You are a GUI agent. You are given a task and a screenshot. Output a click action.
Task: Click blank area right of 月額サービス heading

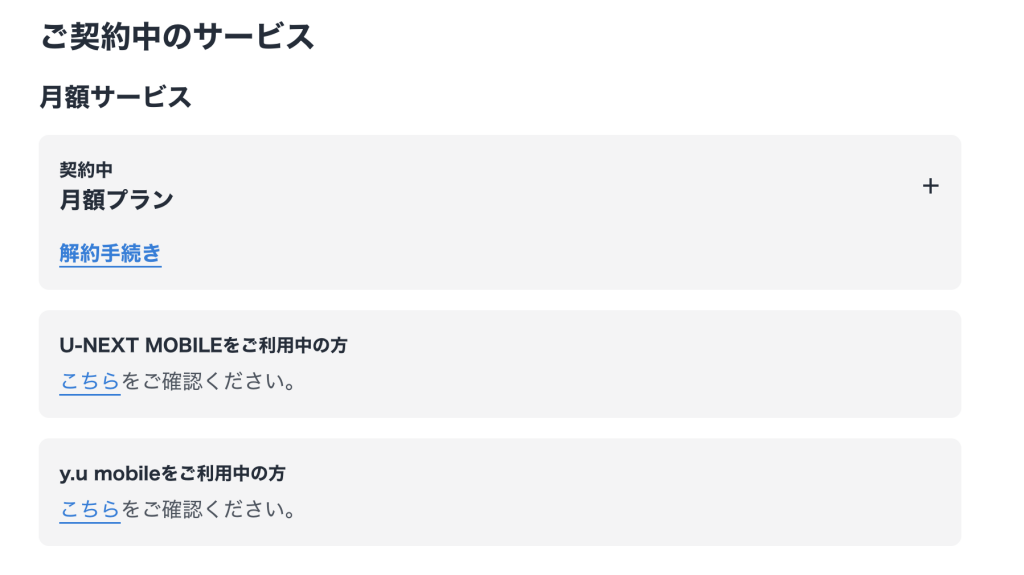[600, 97]
